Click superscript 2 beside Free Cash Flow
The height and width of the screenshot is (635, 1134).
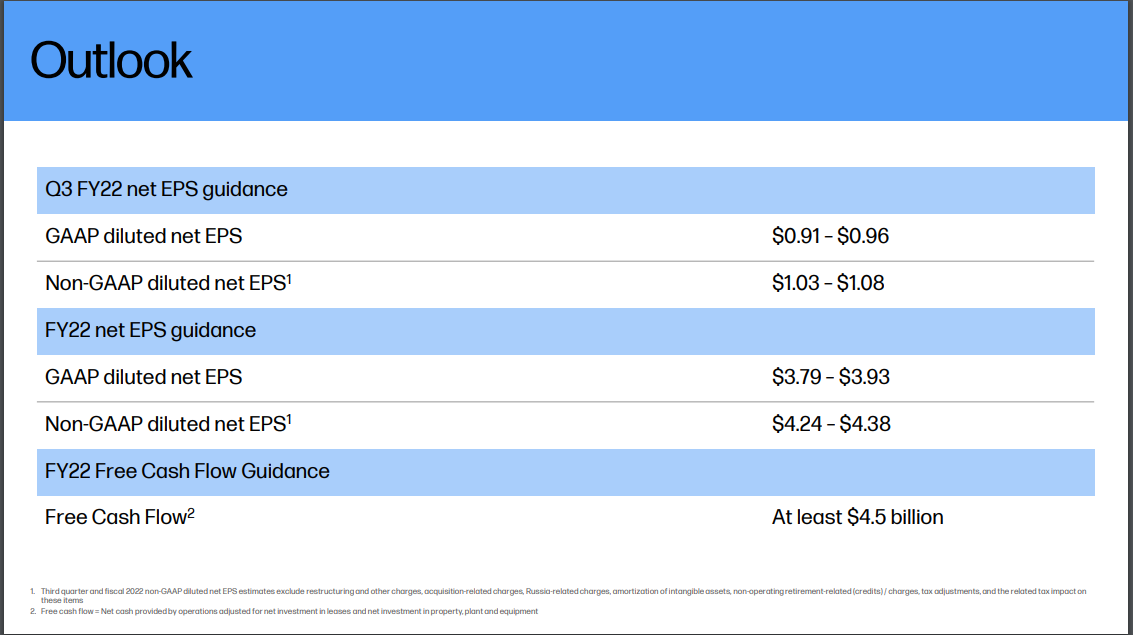click(190, 513)
